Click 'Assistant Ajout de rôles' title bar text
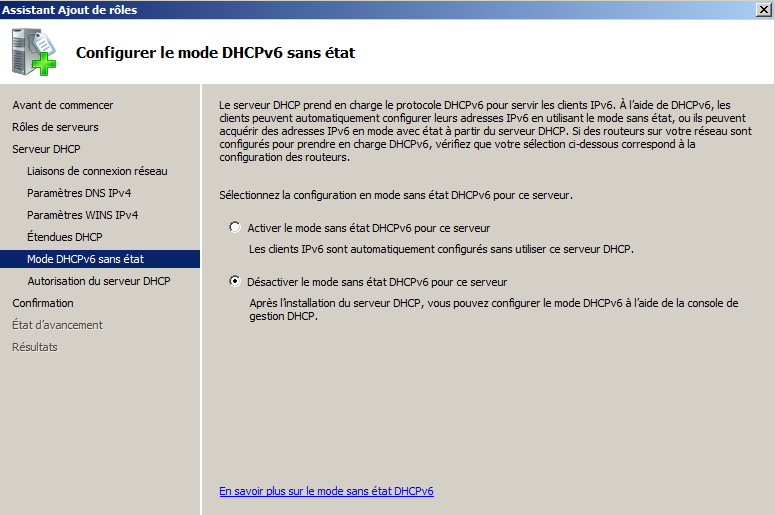Screen dimensions: 775x515 70,10
